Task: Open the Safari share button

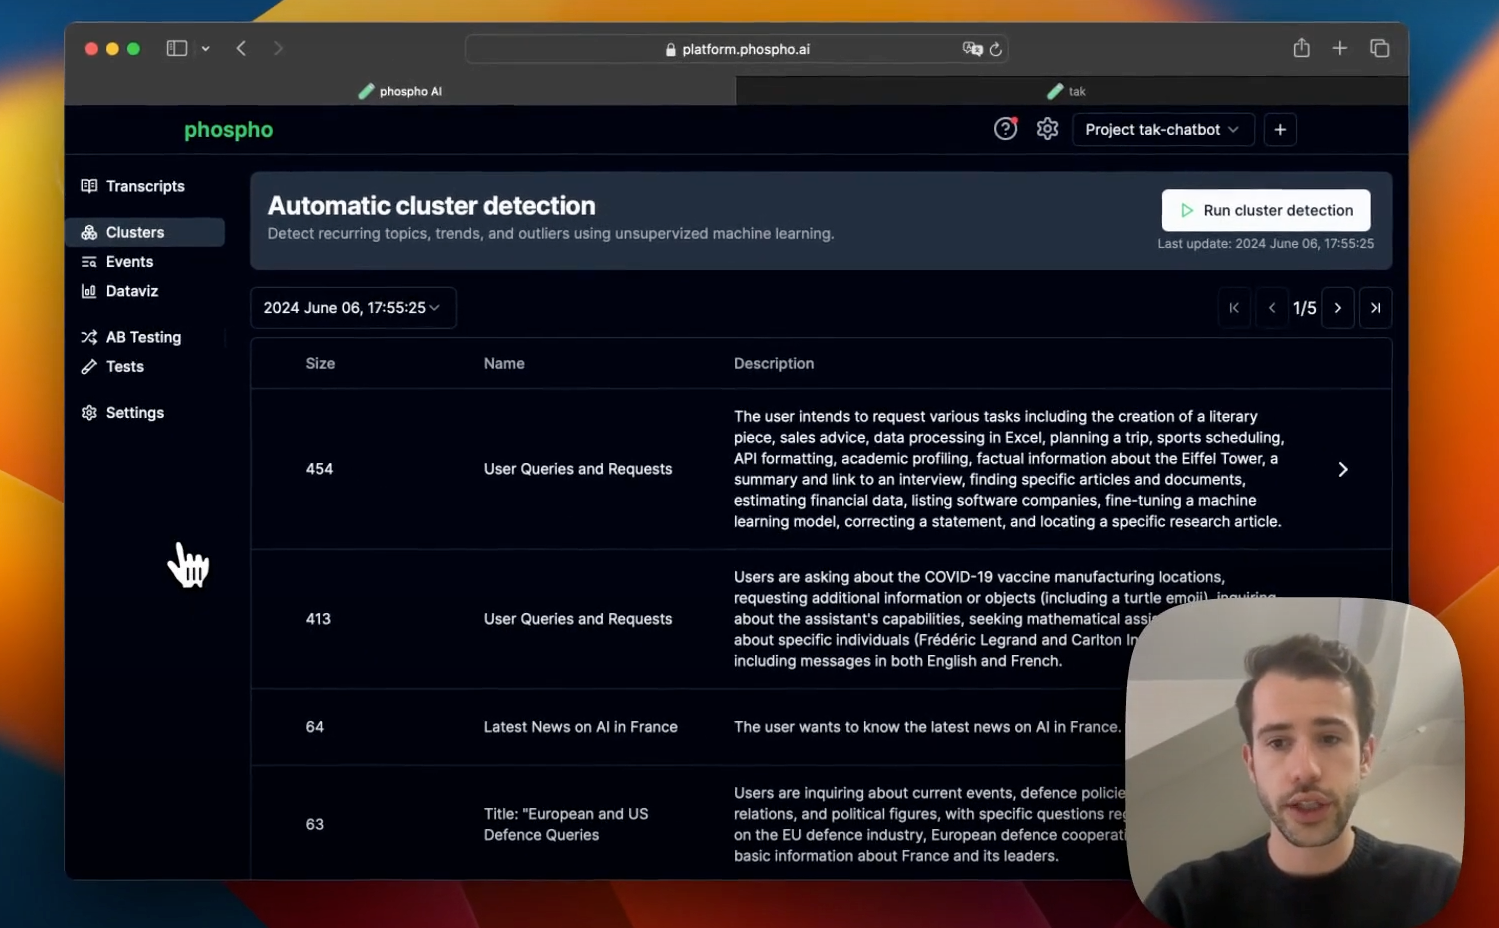Action: point(1301,48)
